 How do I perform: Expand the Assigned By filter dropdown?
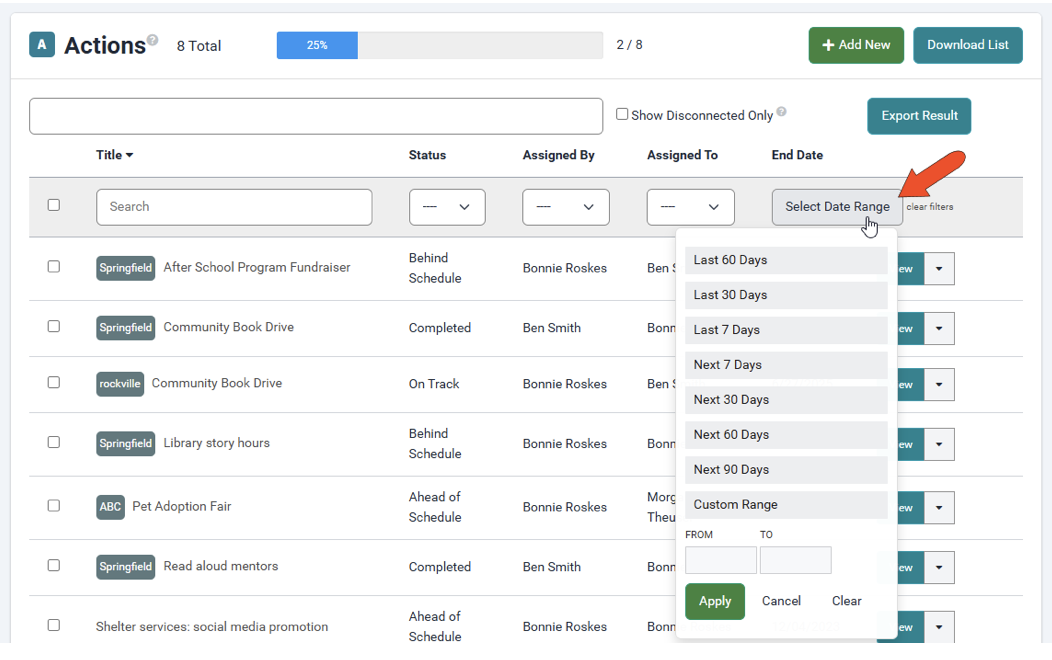pyautogui.click(x=566, y=207)
